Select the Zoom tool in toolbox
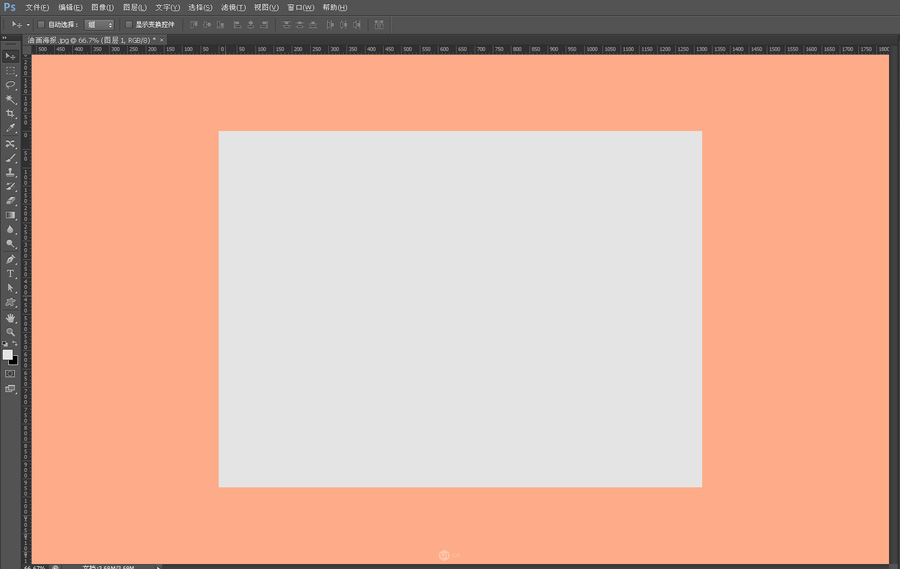 (10, 332)
